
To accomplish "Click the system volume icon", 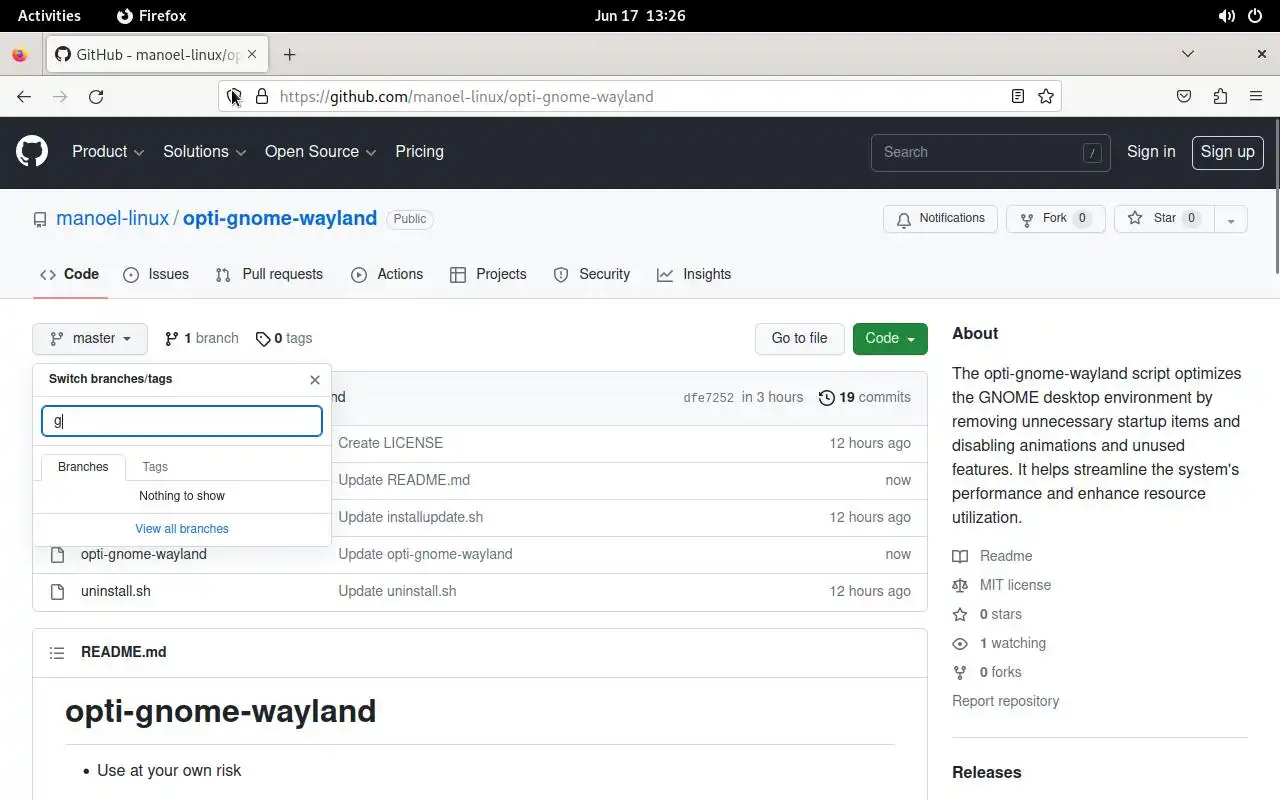I will [1226, 15].
